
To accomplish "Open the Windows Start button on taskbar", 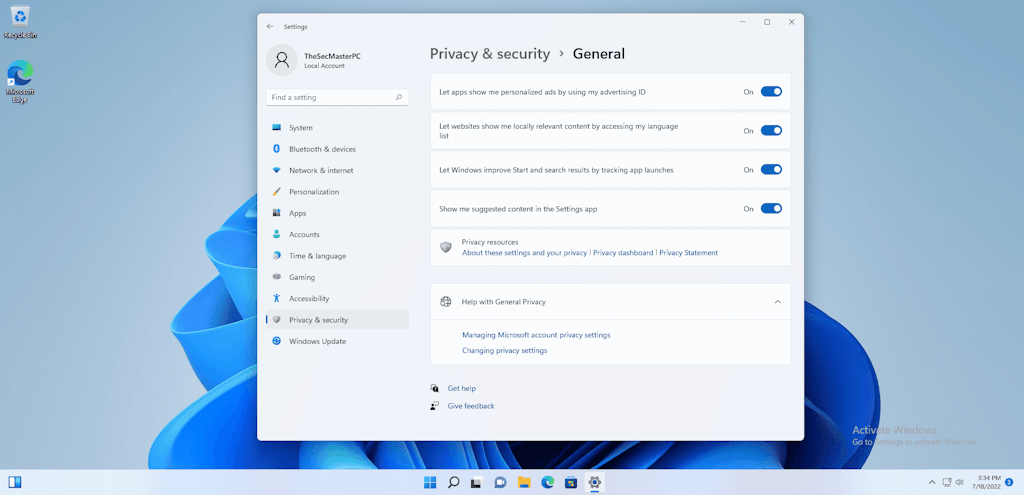I will click(430, 483).
